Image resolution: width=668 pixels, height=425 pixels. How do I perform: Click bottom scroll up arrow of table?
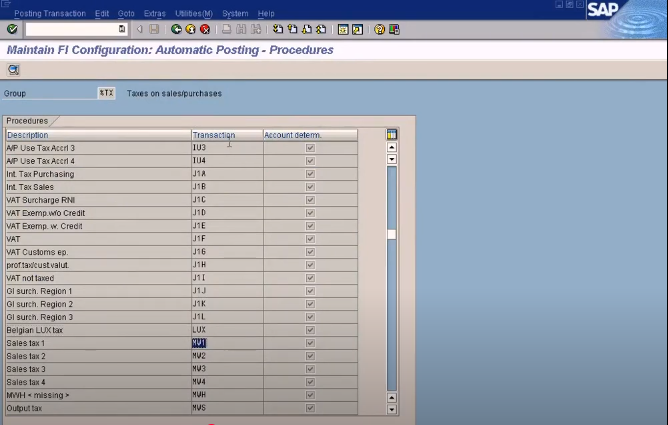click(392, 398)
